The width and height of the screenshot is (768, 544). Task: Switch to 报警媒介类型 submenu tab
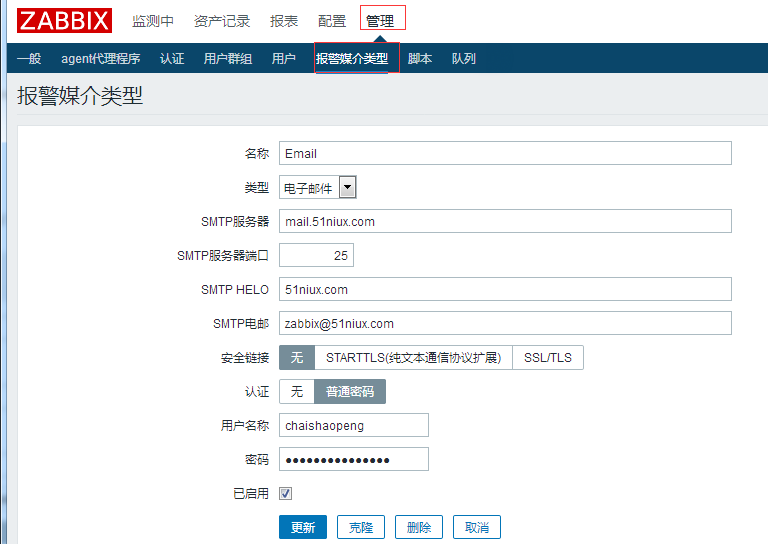point(352,59)
